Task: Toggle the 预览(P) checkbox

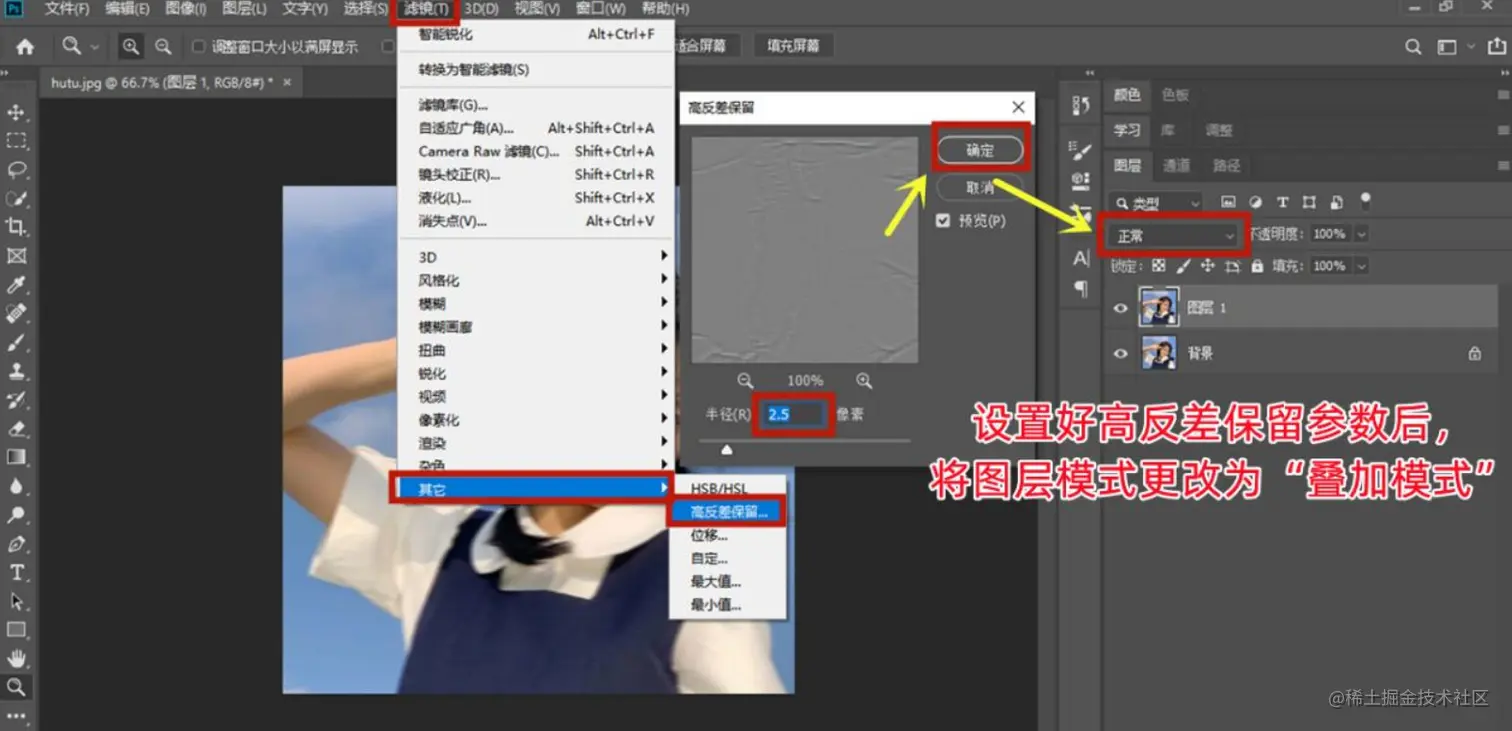Action: [x=942, y=221]
